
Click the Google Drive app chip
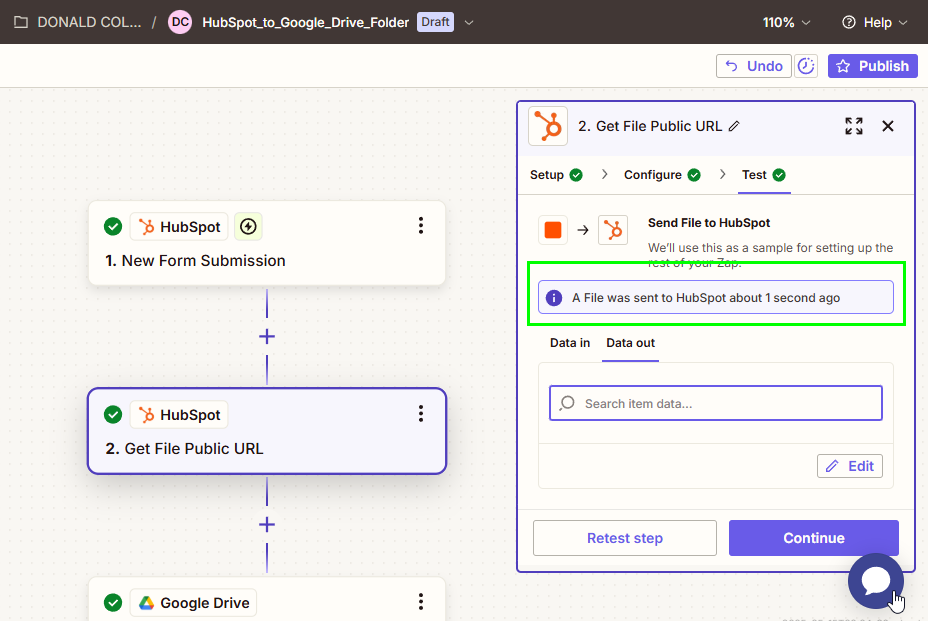[x=194, y=603]
